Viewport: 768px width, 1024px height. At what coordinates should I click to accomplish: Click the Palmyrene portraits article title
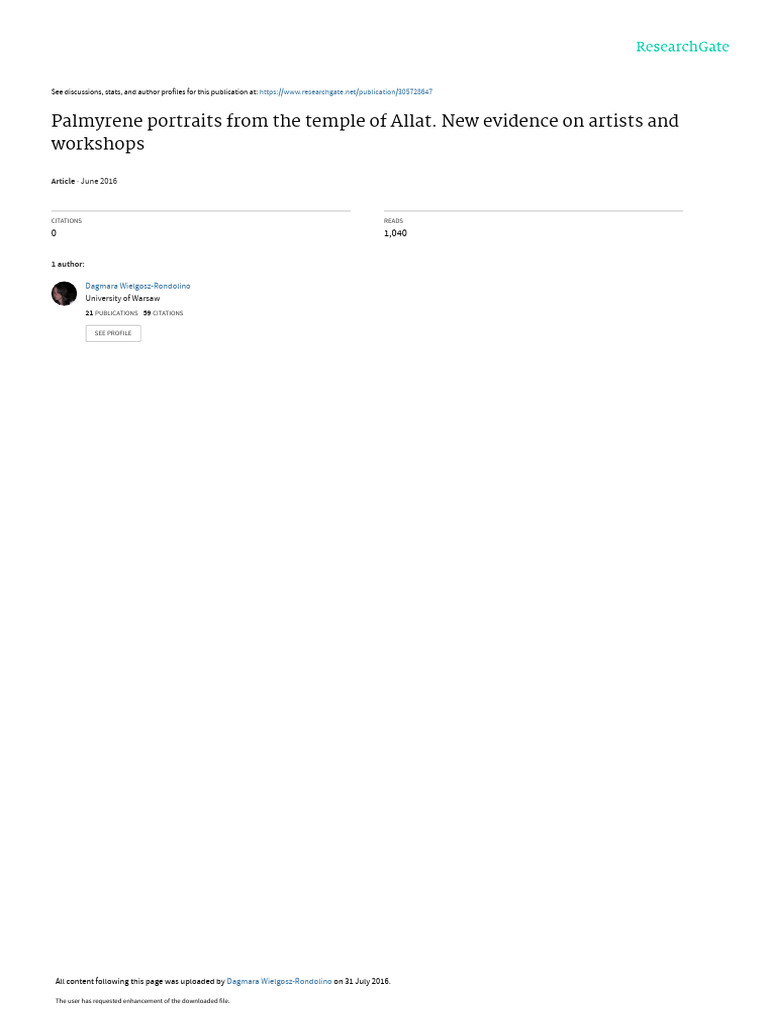pos(365,132)
